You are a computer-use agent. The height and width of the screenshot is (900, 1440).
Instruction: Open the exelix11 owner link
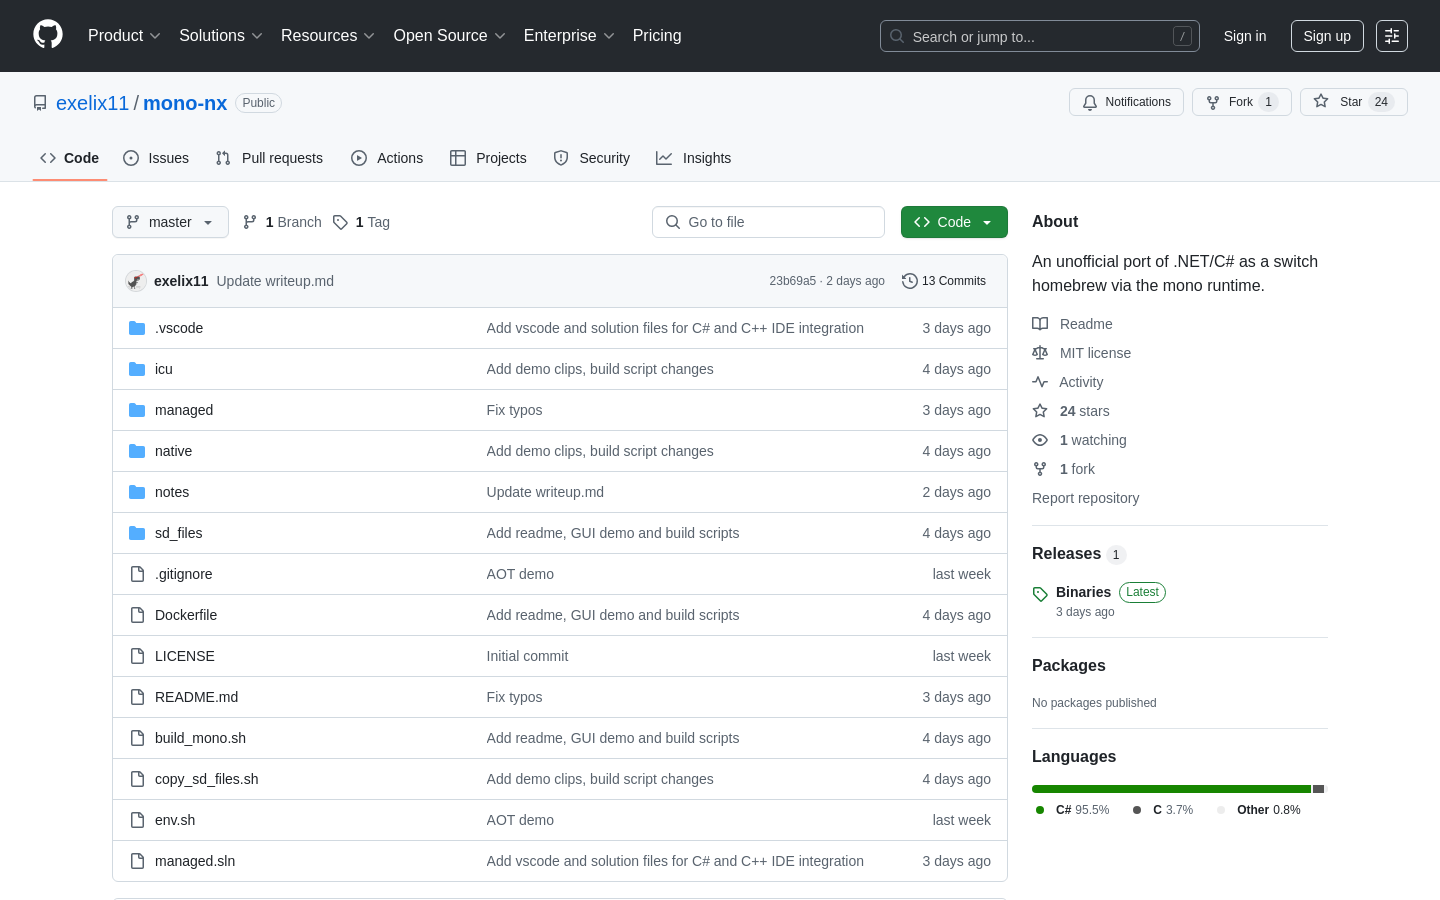(x=92, y=103)
